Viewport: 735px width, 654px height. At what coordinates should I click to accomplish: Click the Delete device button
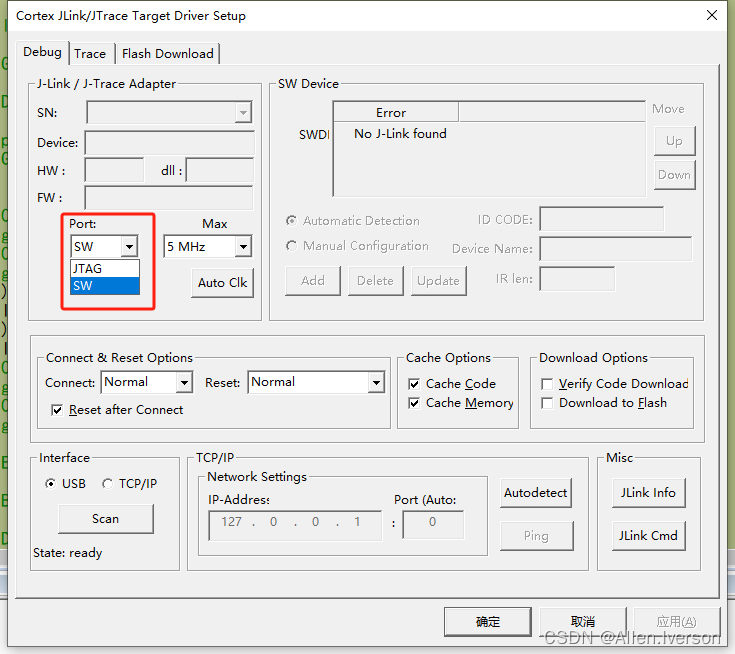375,281
